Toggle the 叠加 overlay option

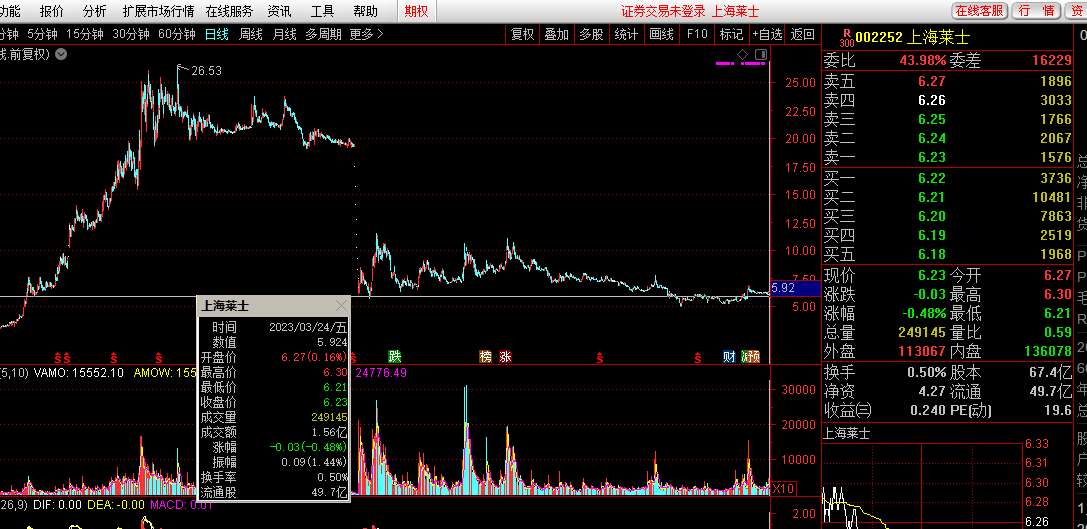coord(556,34)
